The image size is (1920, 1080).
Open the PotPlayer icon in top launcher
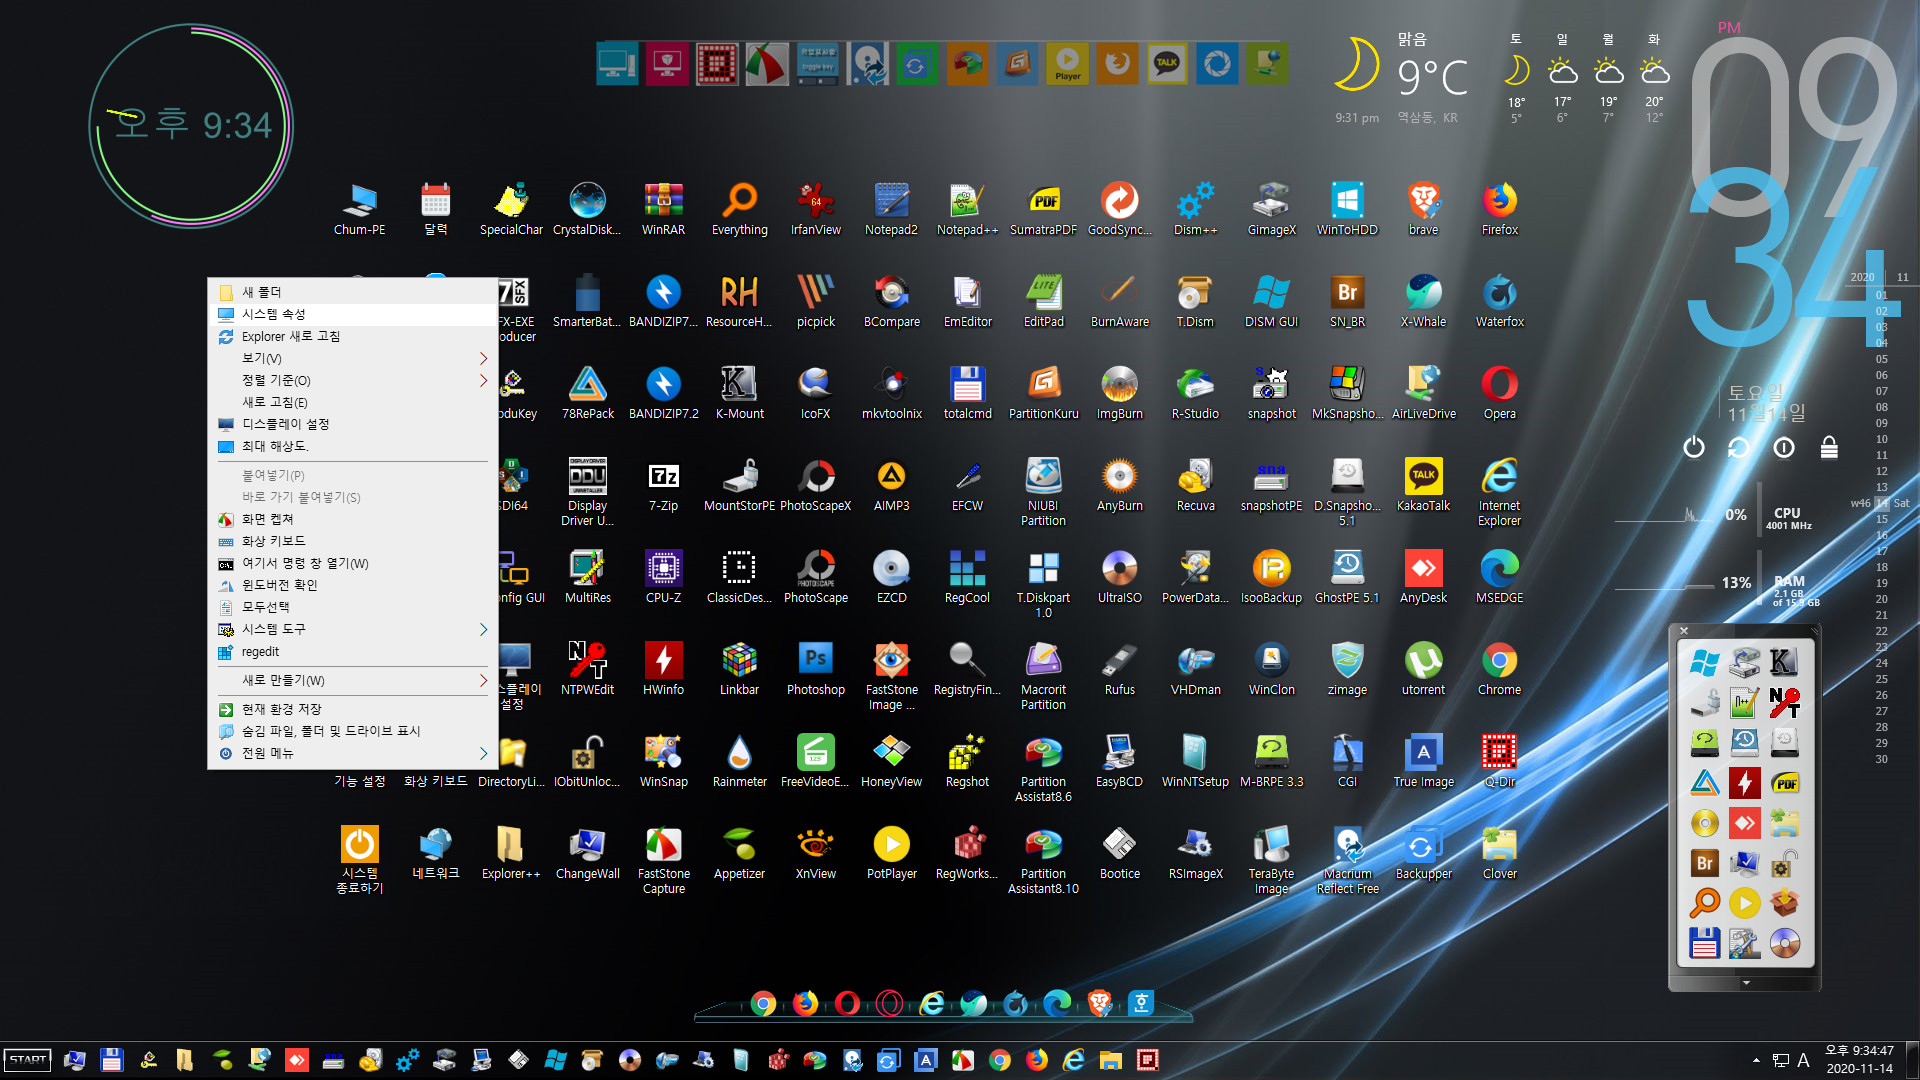click(1067, 64)
